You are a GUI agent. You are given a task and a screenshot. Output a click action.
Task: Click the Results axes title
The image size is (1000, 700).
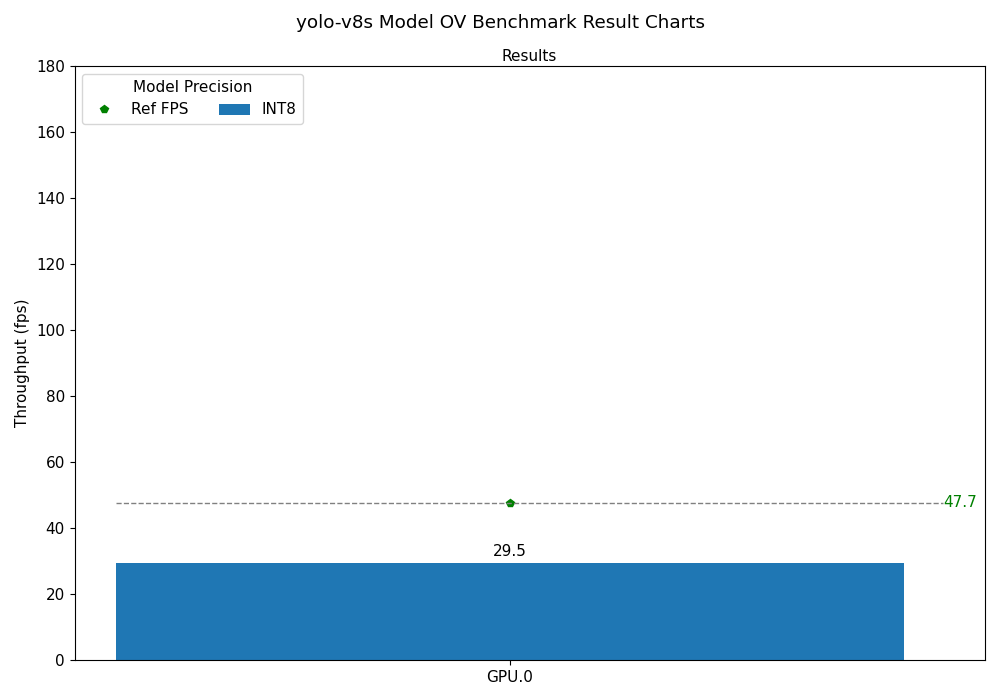click(x=529, y=56)
